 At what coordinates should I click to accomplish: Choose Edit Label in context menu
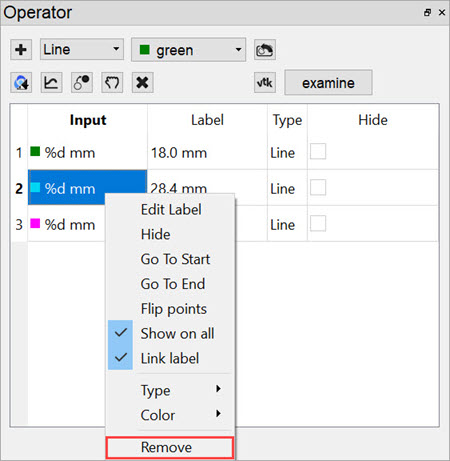[171, 210]
